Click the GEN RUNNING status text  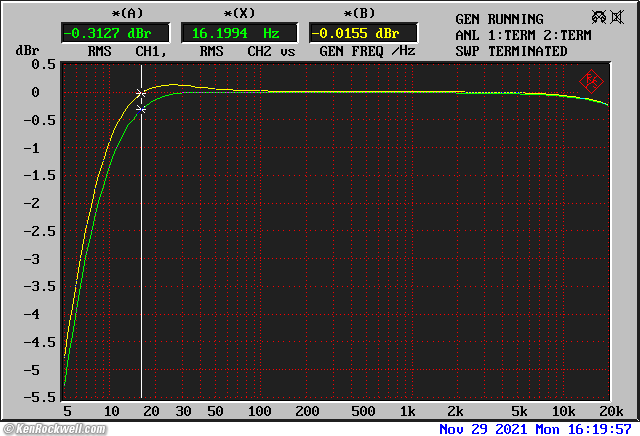click(x=499, y=19)
